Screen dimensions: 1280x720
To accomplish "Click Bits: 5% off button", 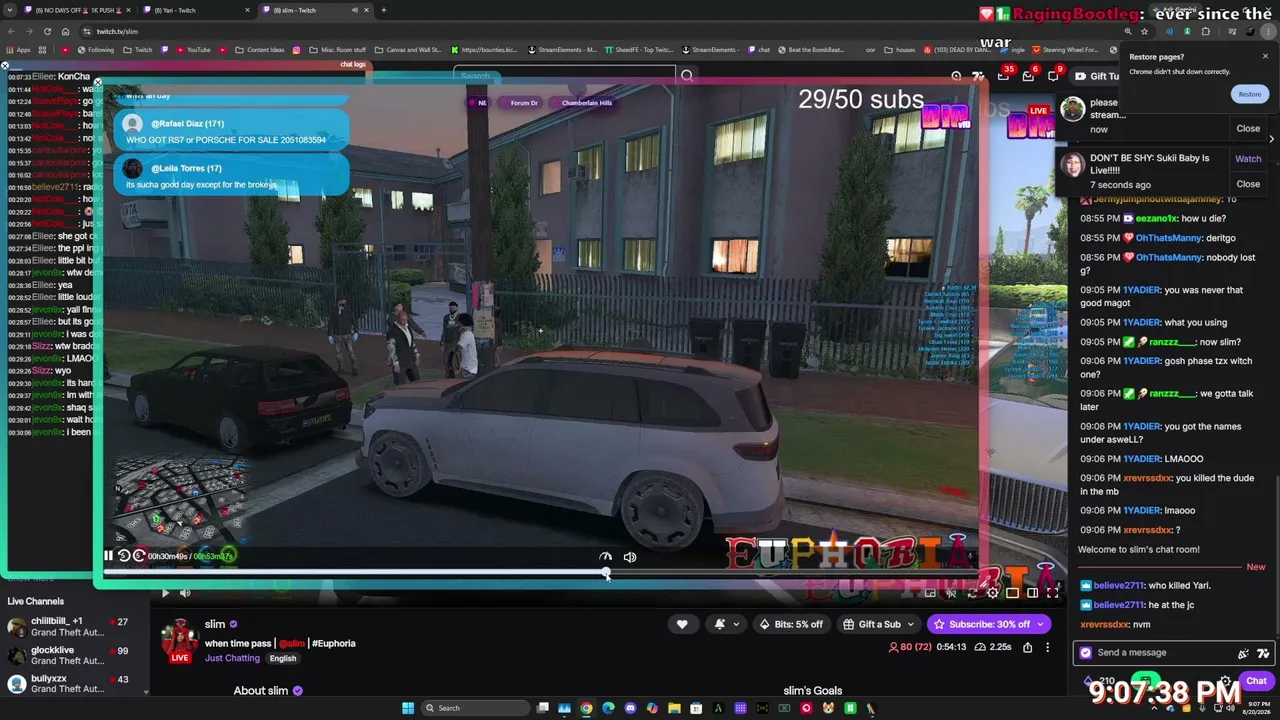I will [792, 624].
